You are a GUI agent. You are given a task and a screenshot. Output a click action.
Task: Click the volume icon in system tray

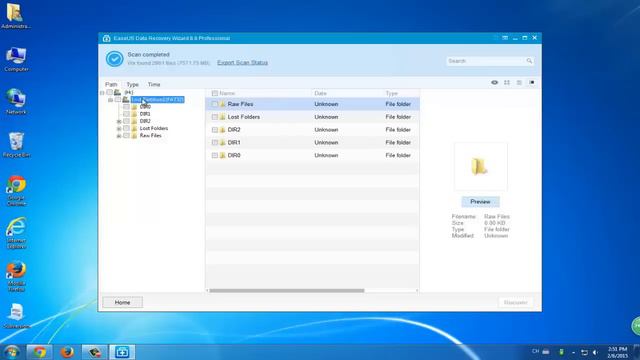[595, 352]
